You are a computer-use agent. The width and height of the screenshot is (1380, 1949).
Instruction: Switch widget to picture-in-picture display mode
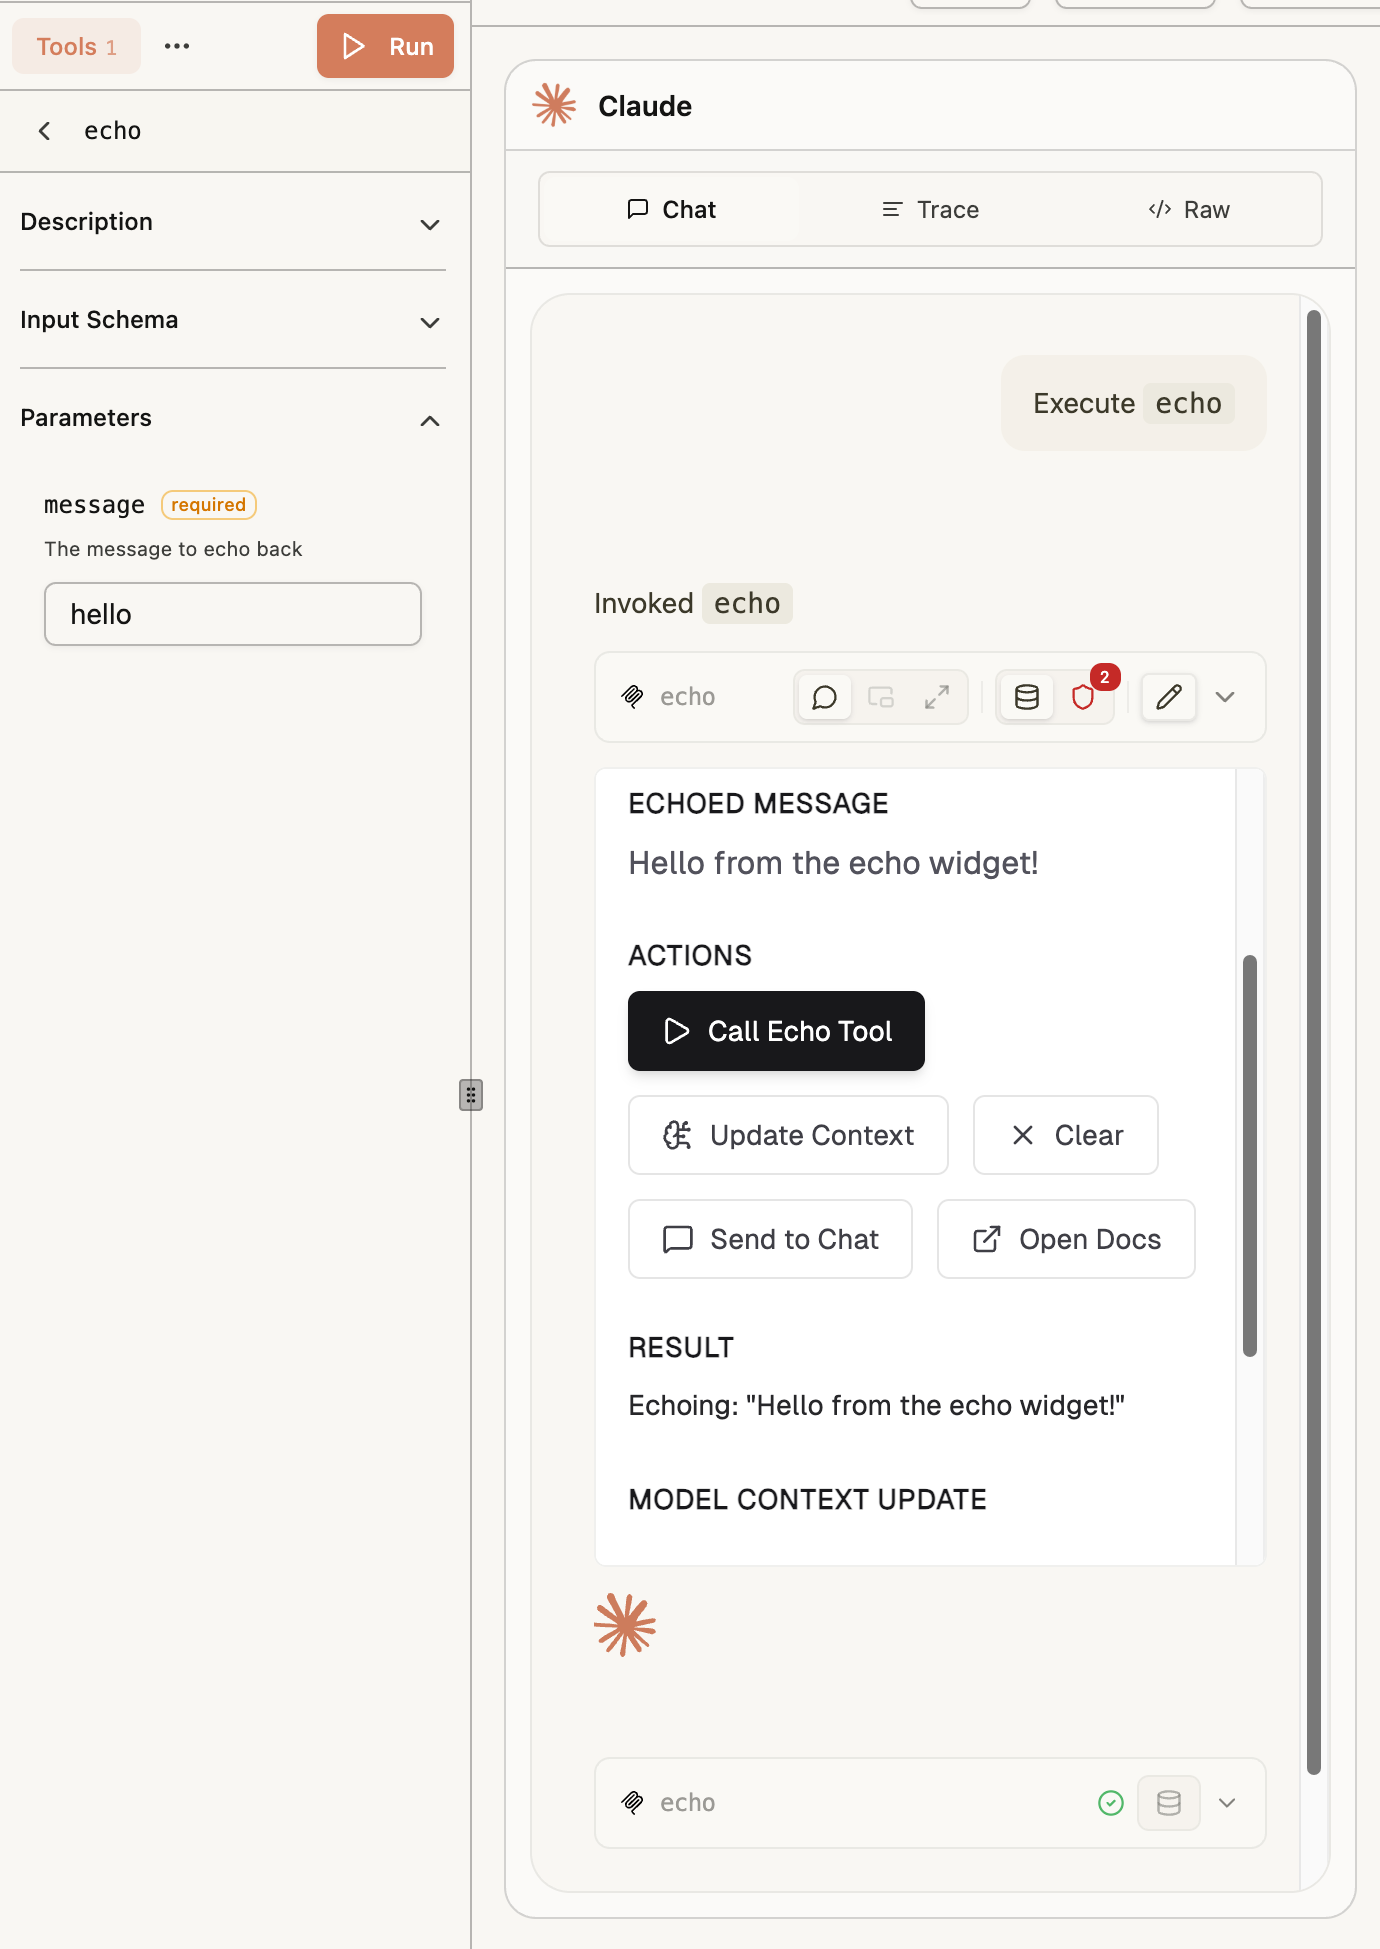pos(881,697)
